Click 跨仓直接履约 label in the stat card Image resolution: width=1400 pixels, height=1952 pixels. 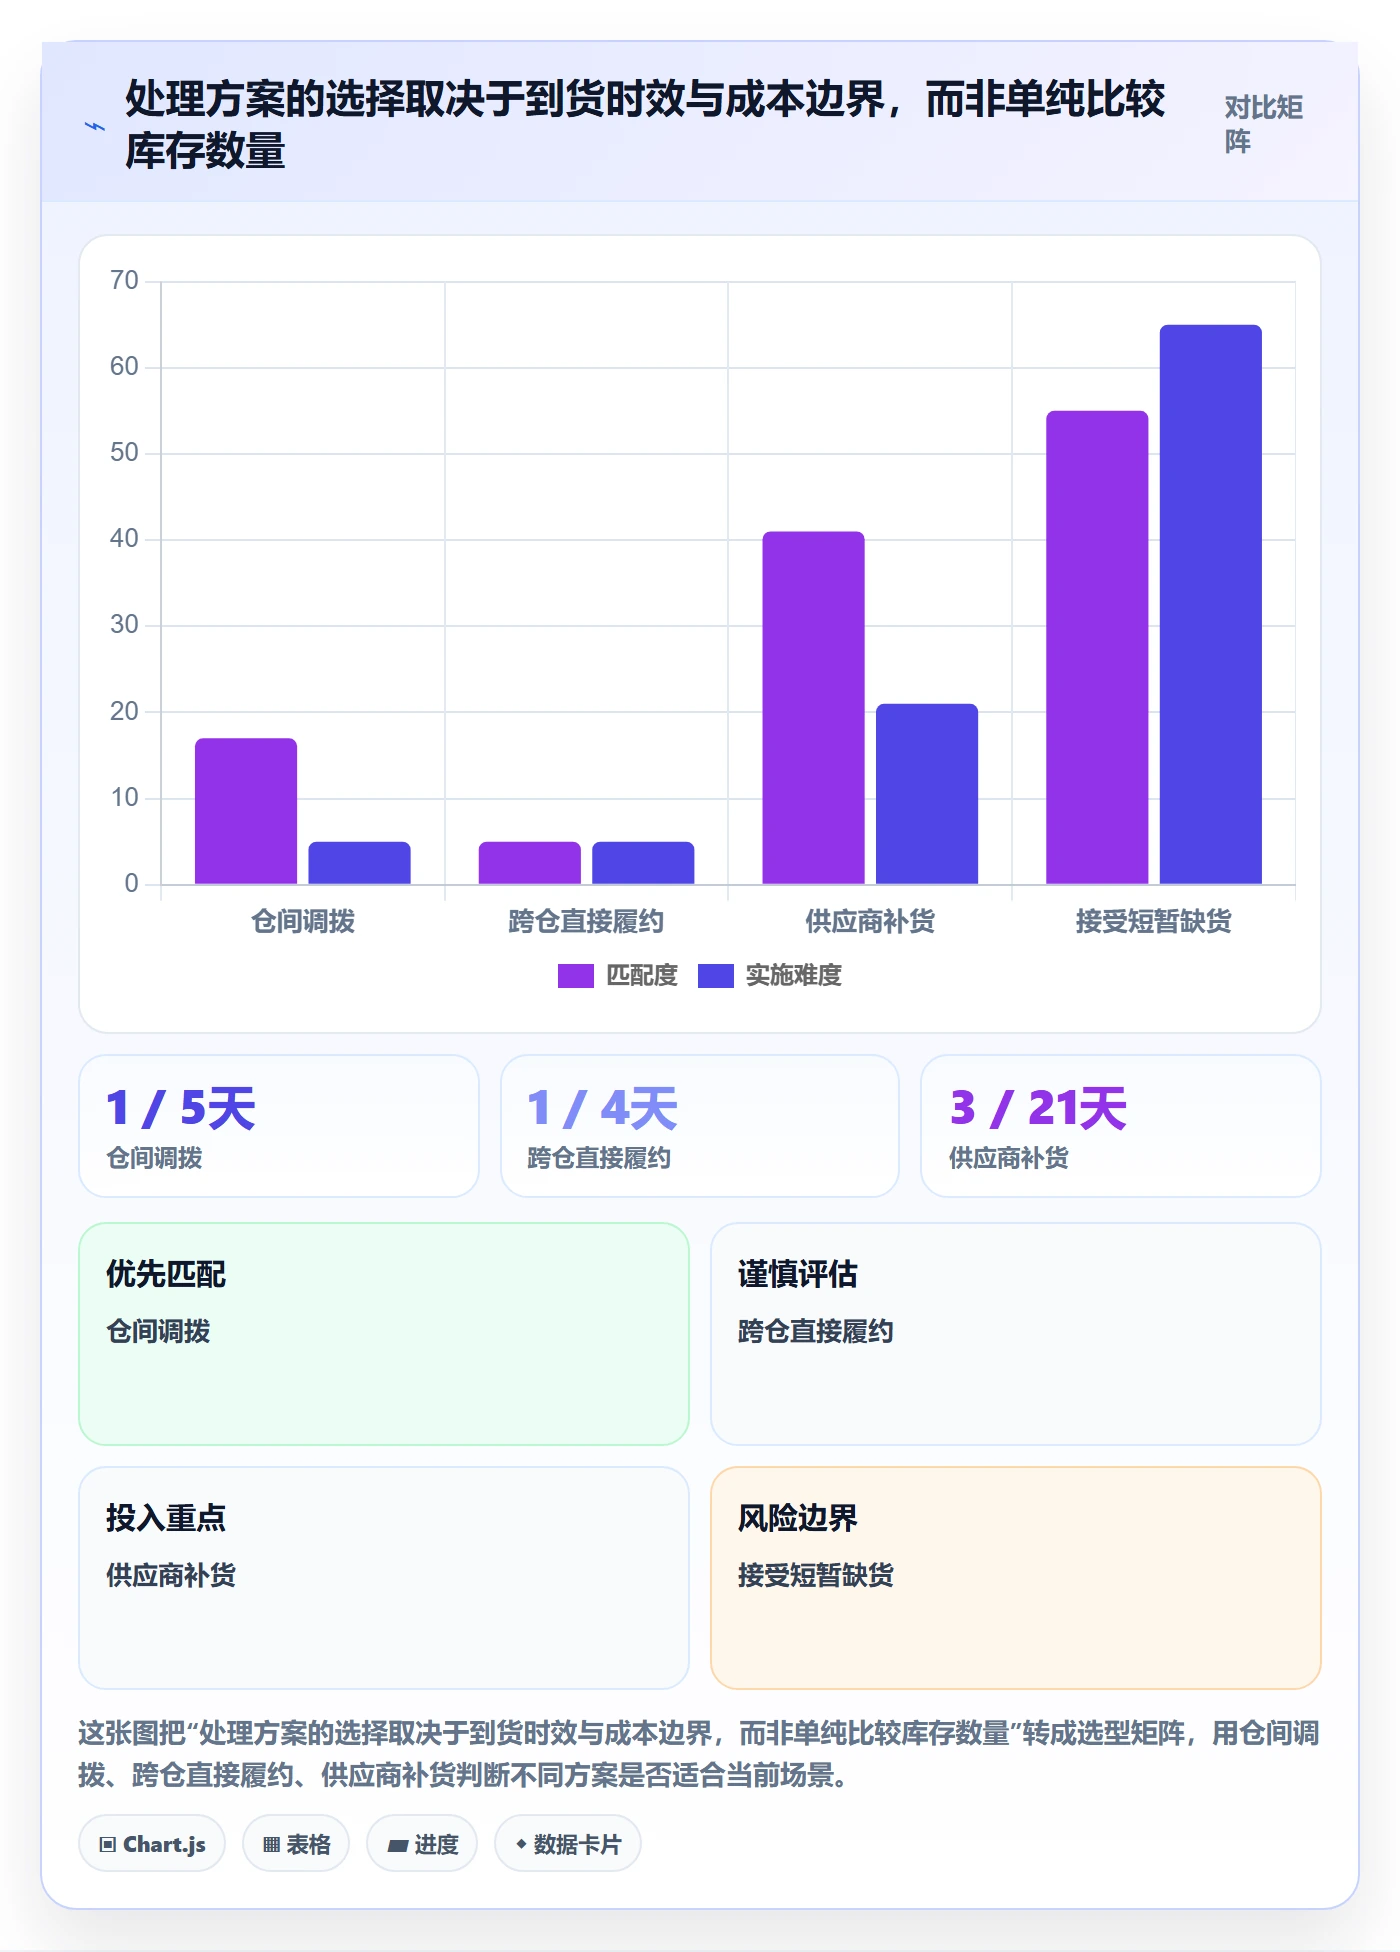pos(599,1158)
